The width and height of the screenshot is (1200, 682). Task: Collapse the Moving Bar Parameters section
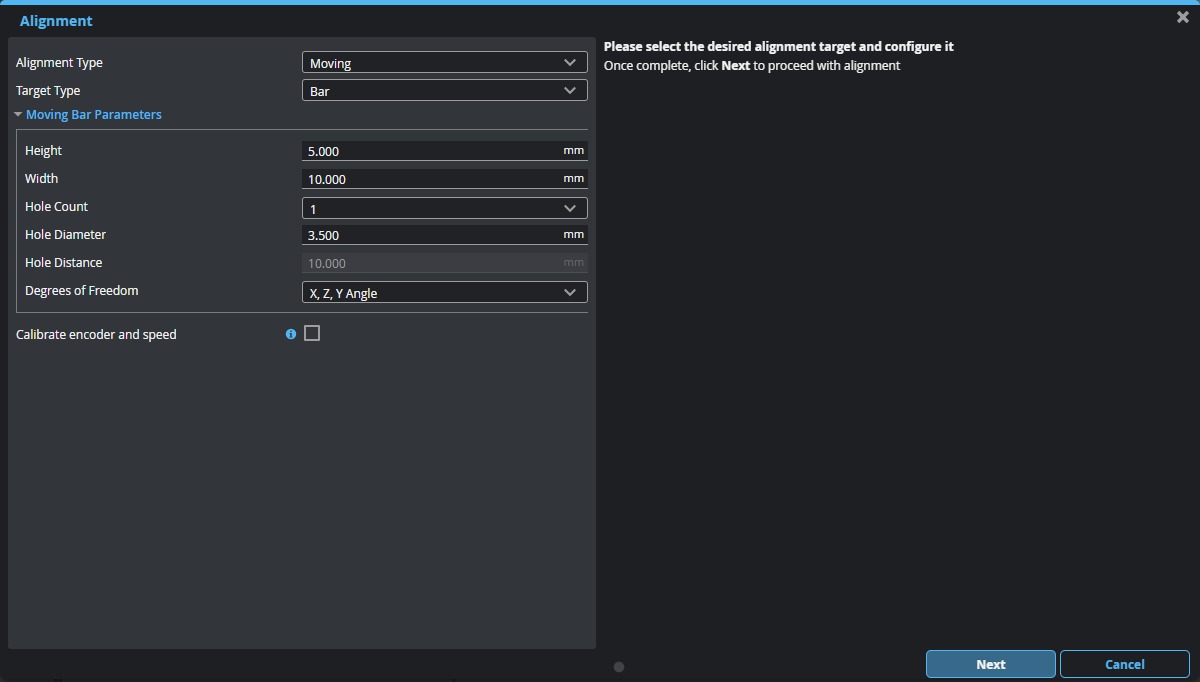pyautogui.click(x=18, y=115)
